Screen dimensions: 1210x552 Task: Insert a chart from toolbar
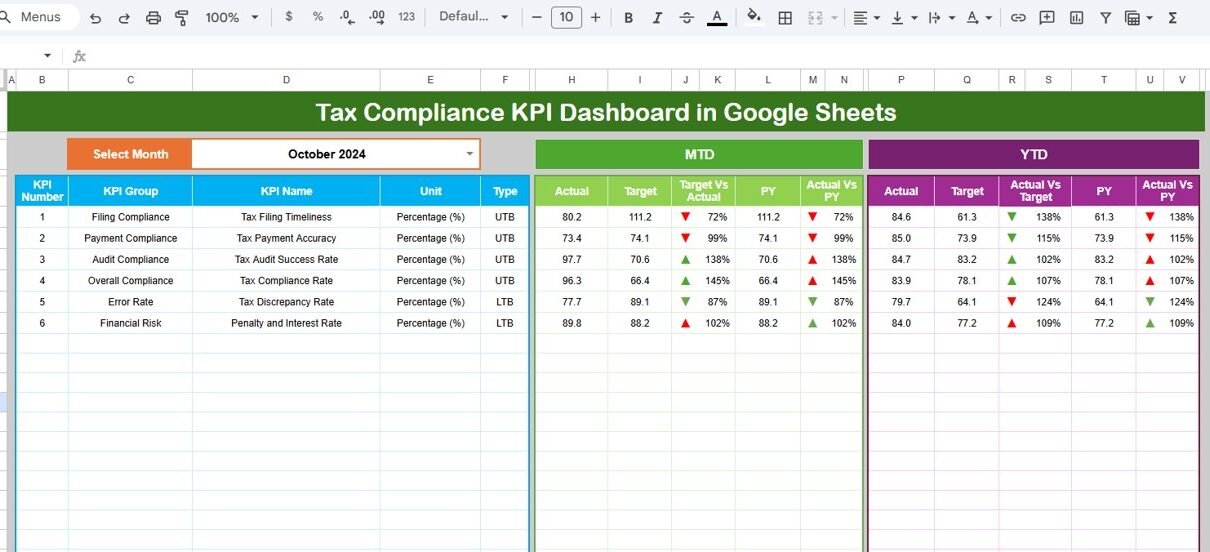pos(1076,18)
